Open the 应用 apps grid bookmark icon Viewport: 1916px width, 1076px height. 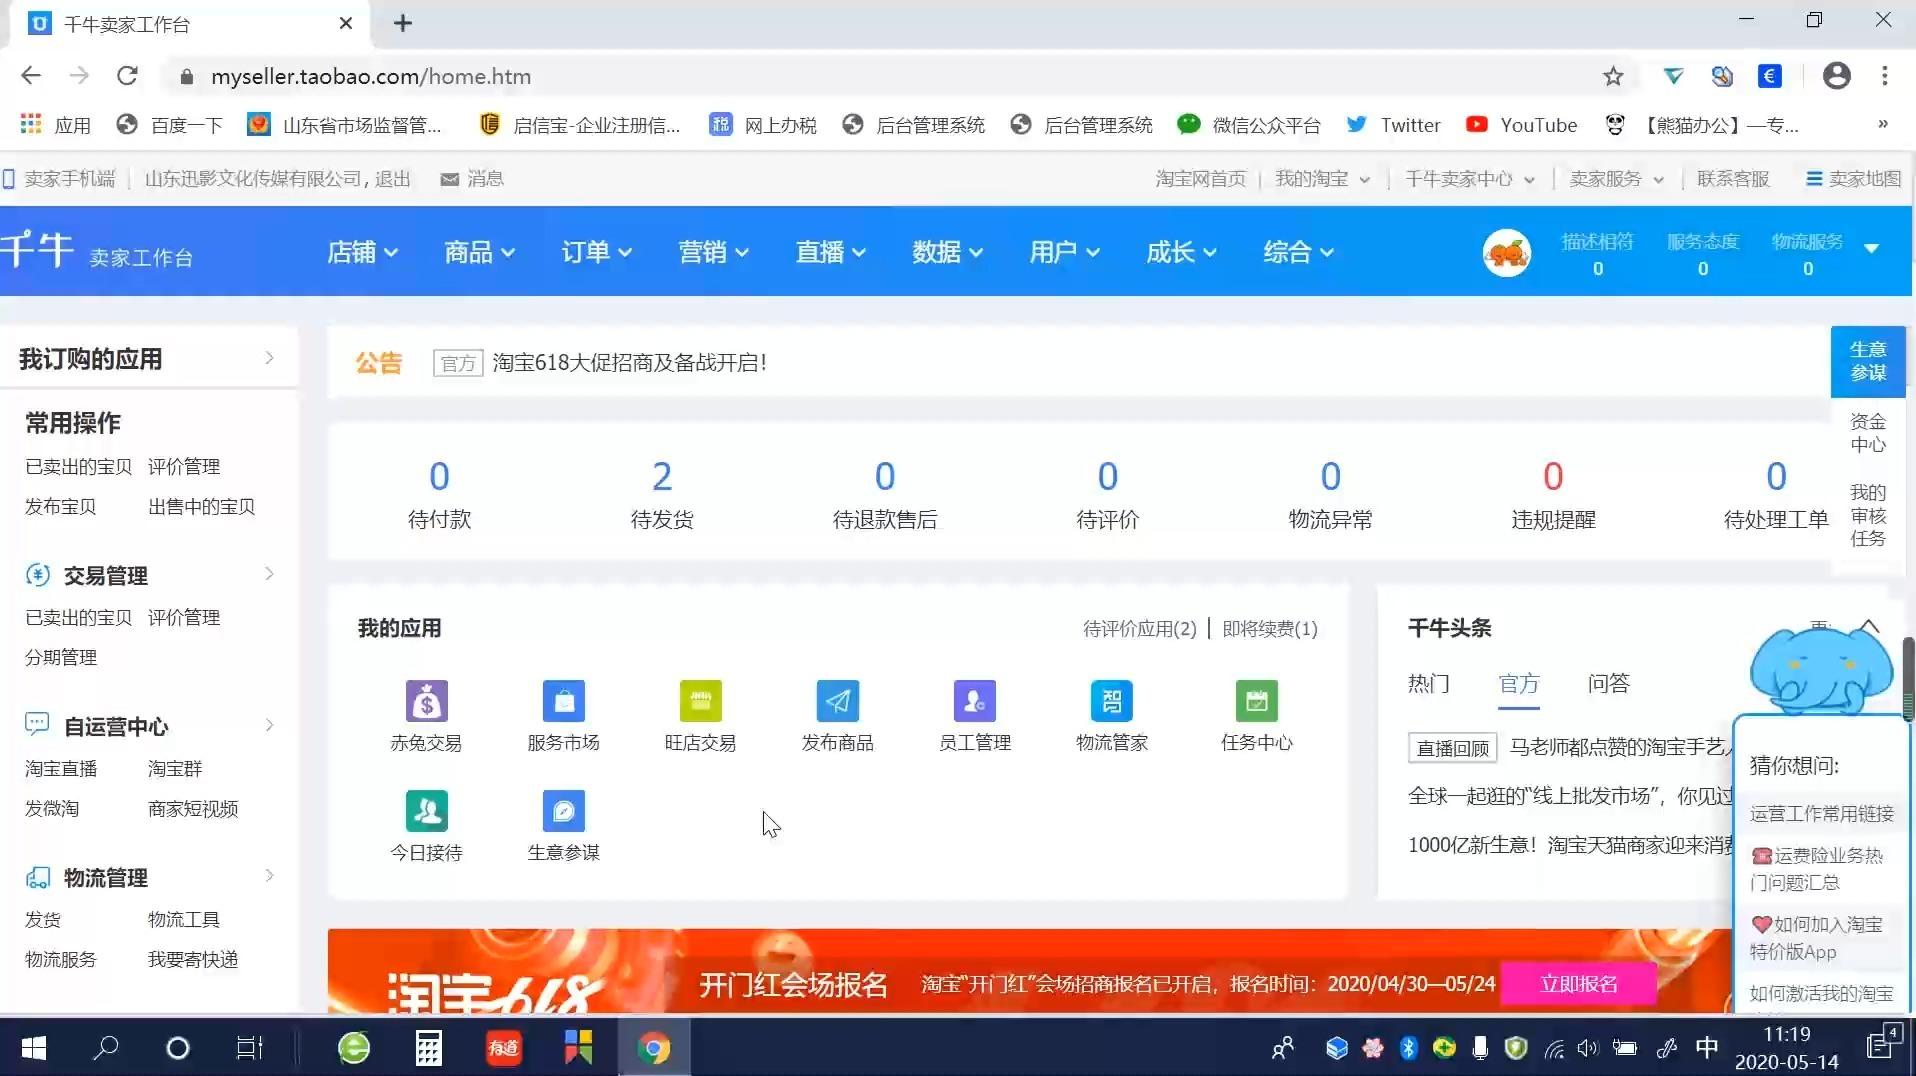pos(31,124)
